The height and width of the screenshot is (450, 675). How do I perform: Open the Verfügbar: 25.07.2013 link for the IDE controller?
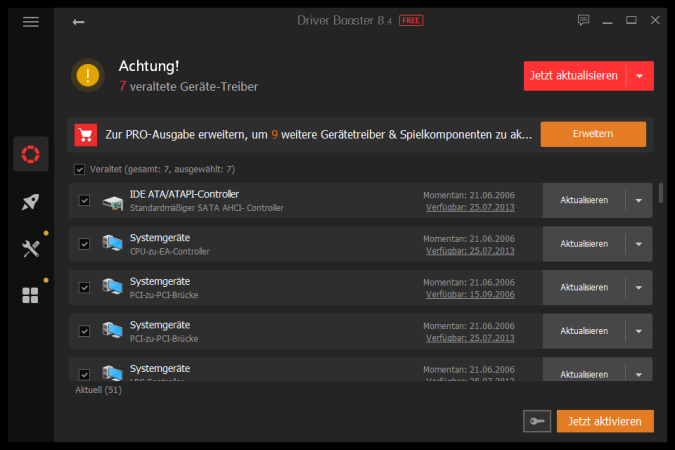tap(470, 207)
